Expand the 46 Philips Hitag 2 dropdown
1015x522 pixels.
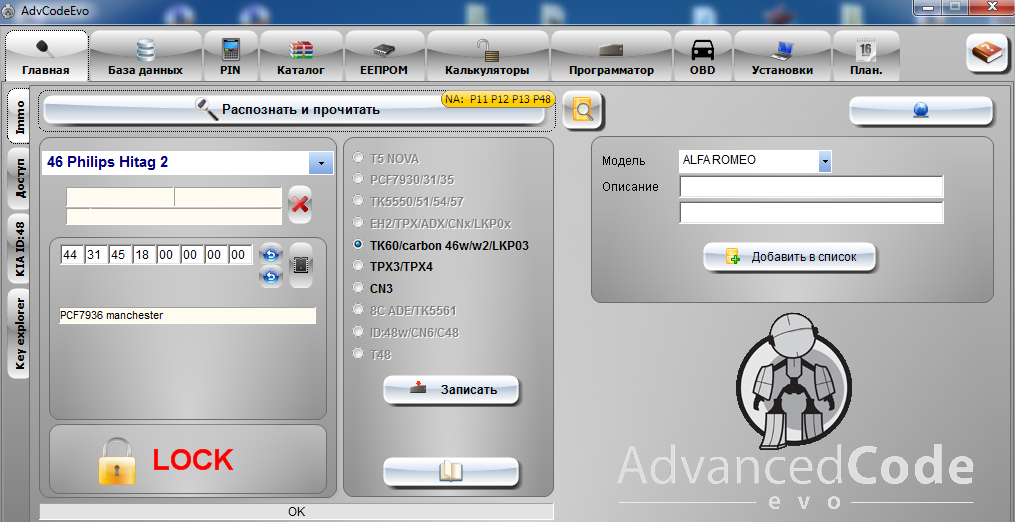pyautogui.click(x=321, y=163)
